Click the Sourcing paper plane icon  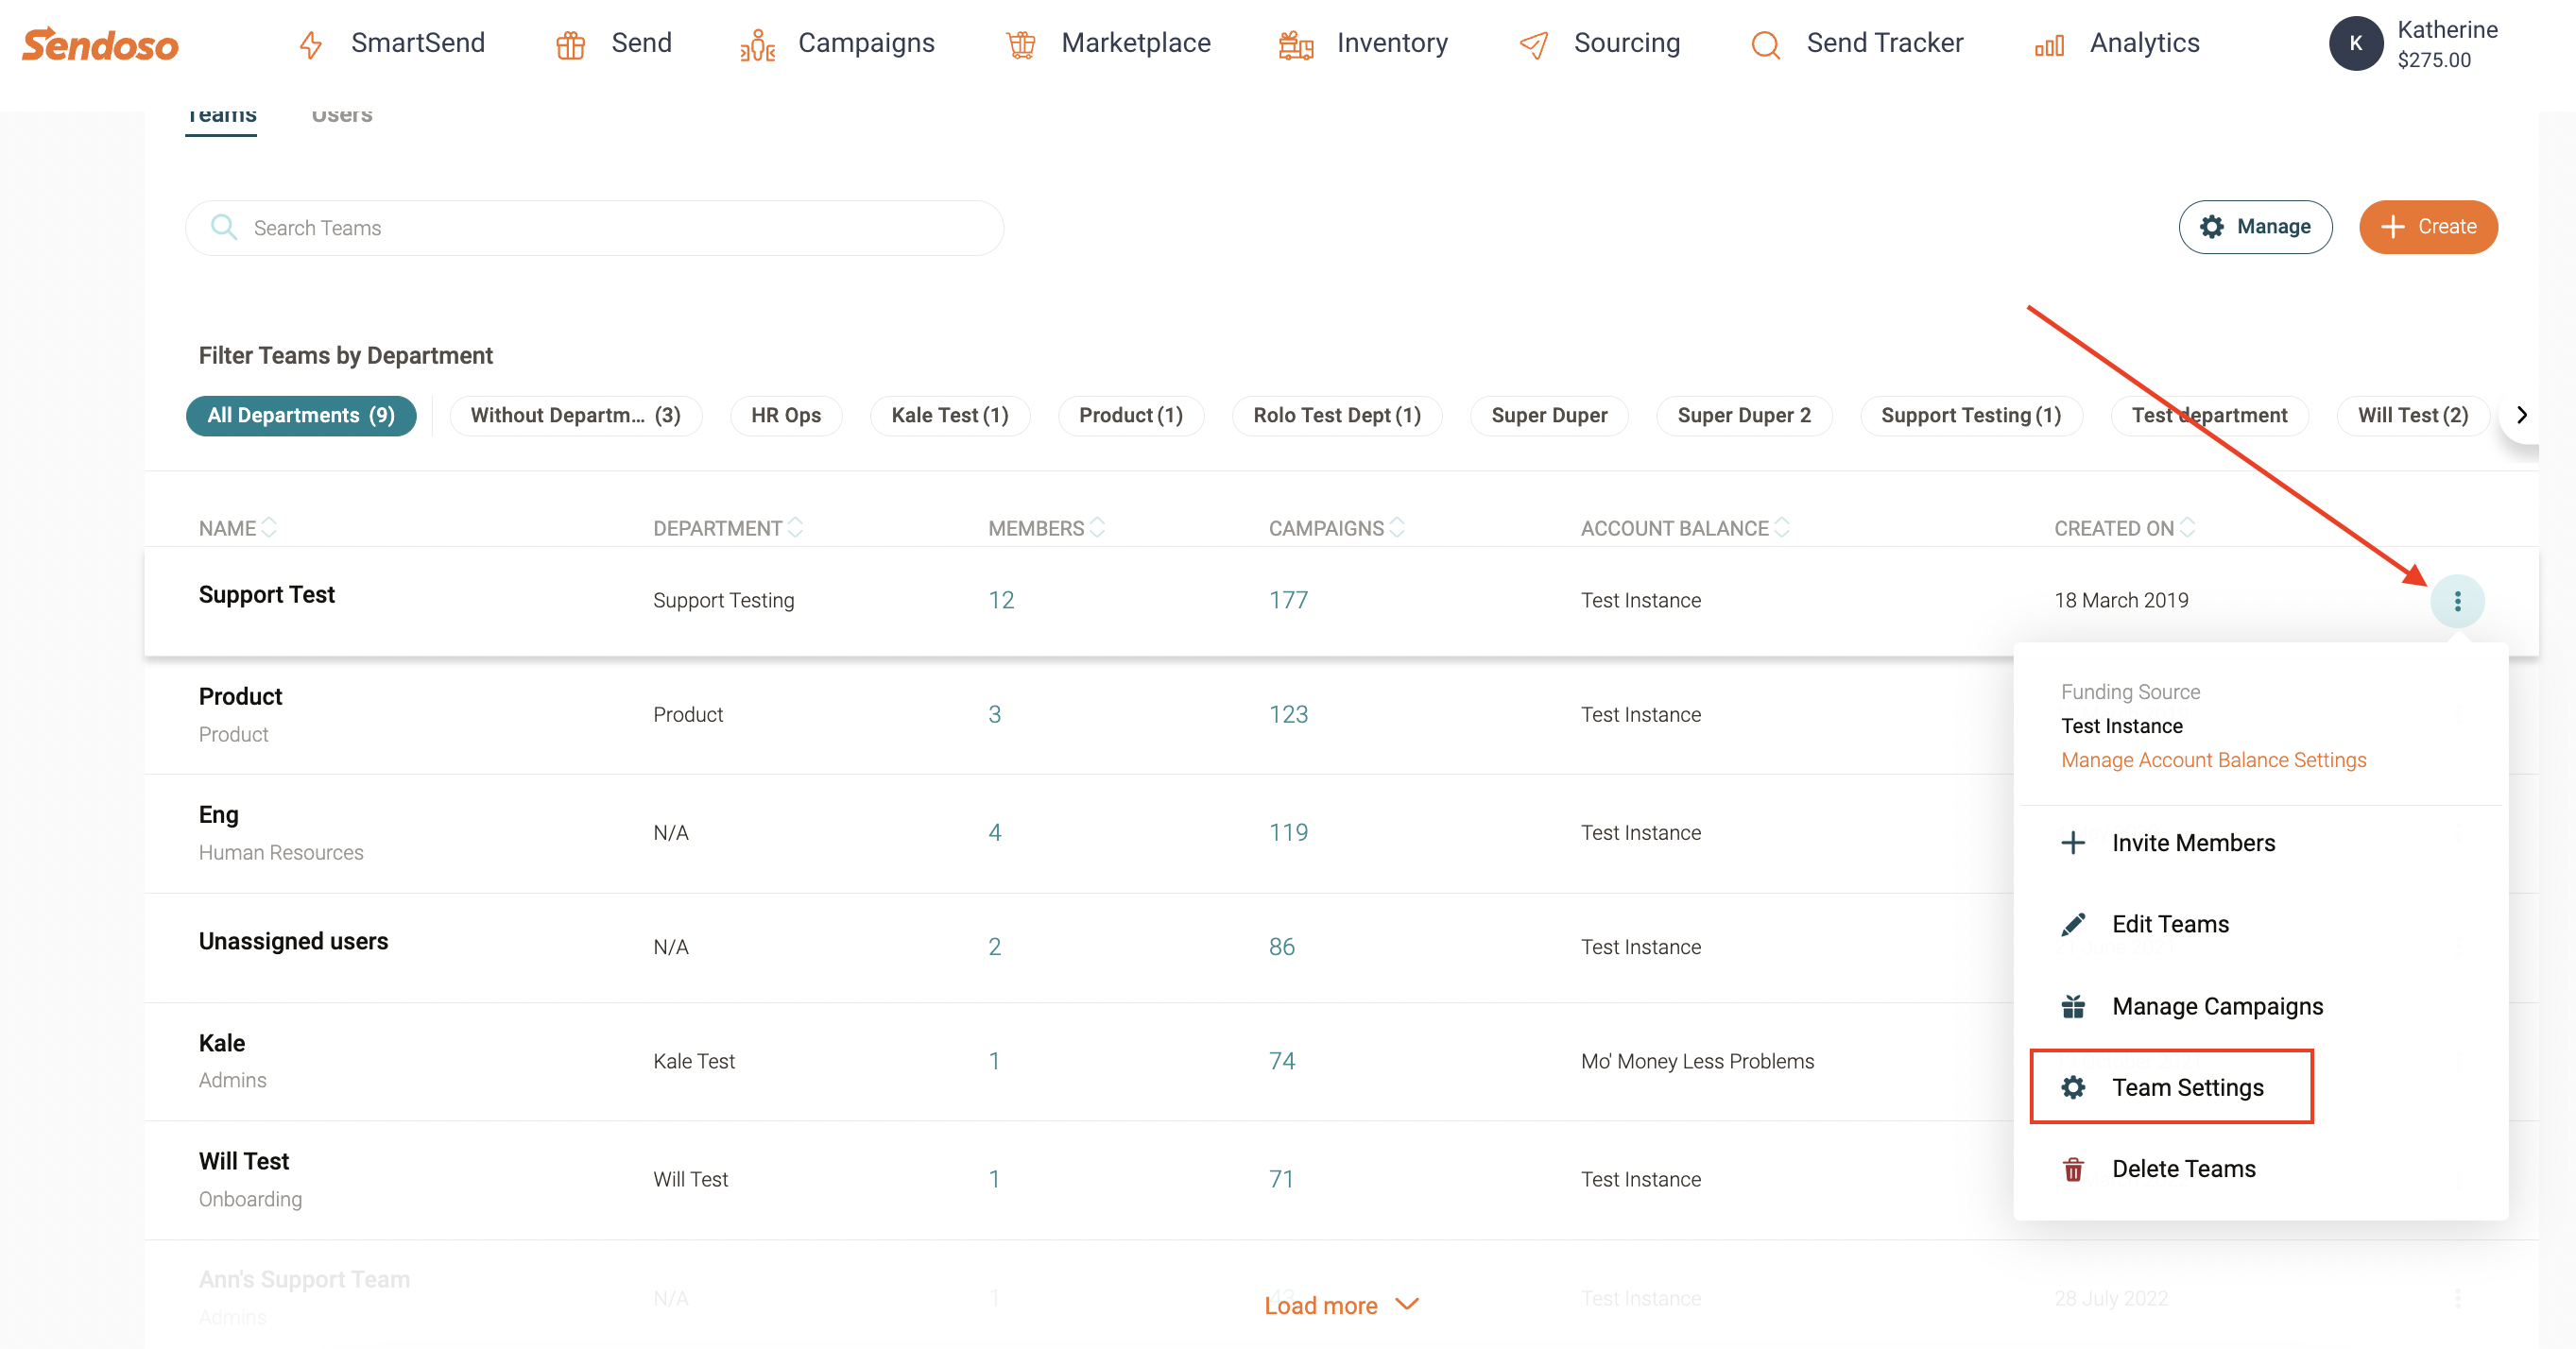pos(1534,45)
